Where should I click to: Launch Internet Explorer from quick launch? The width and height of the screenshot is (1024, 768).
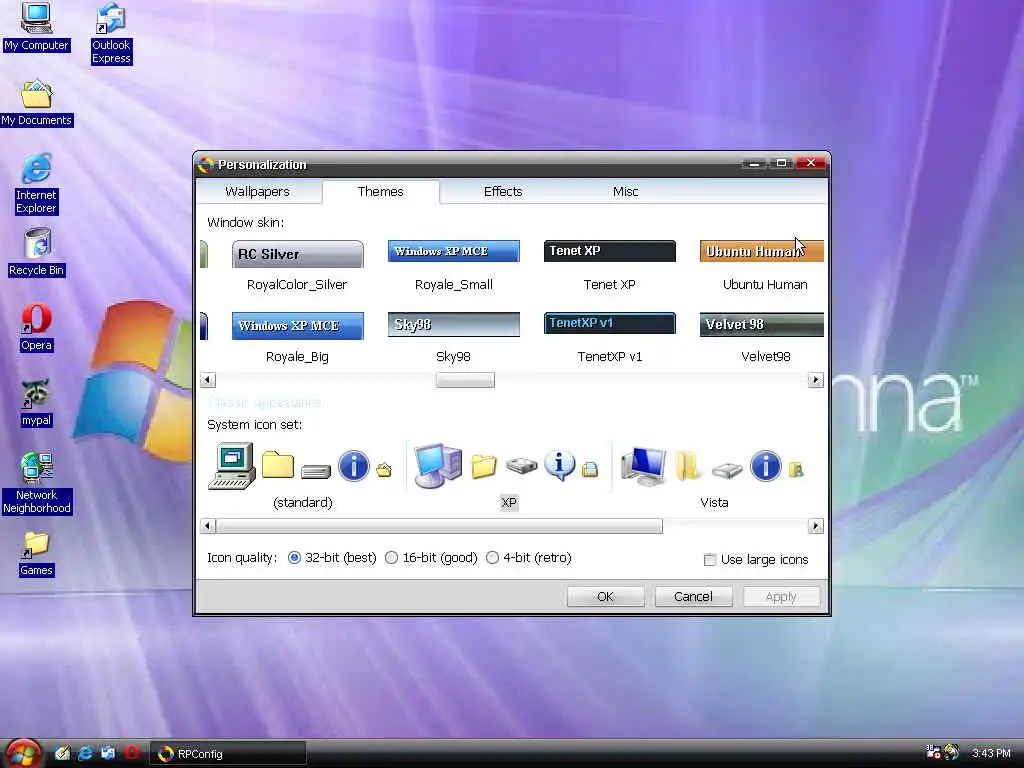point(85,753)
